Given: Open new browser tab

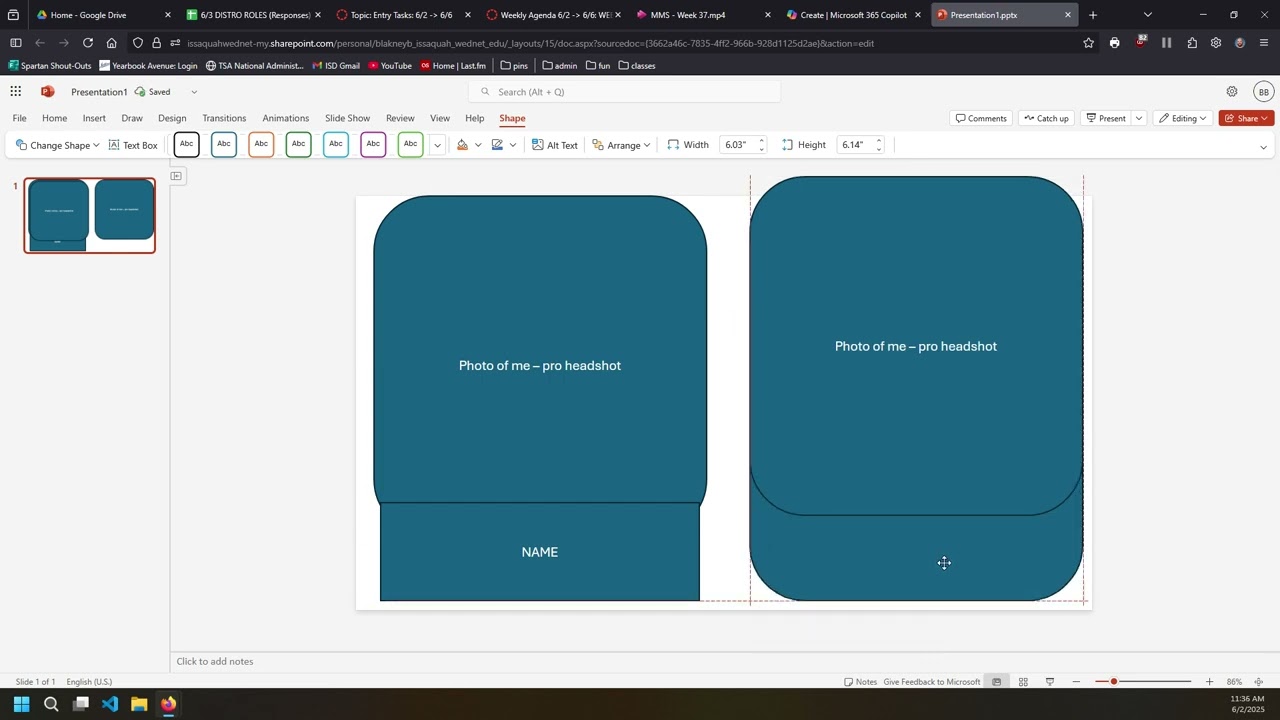Looking at the screenshot, I should click(1093, 15).
